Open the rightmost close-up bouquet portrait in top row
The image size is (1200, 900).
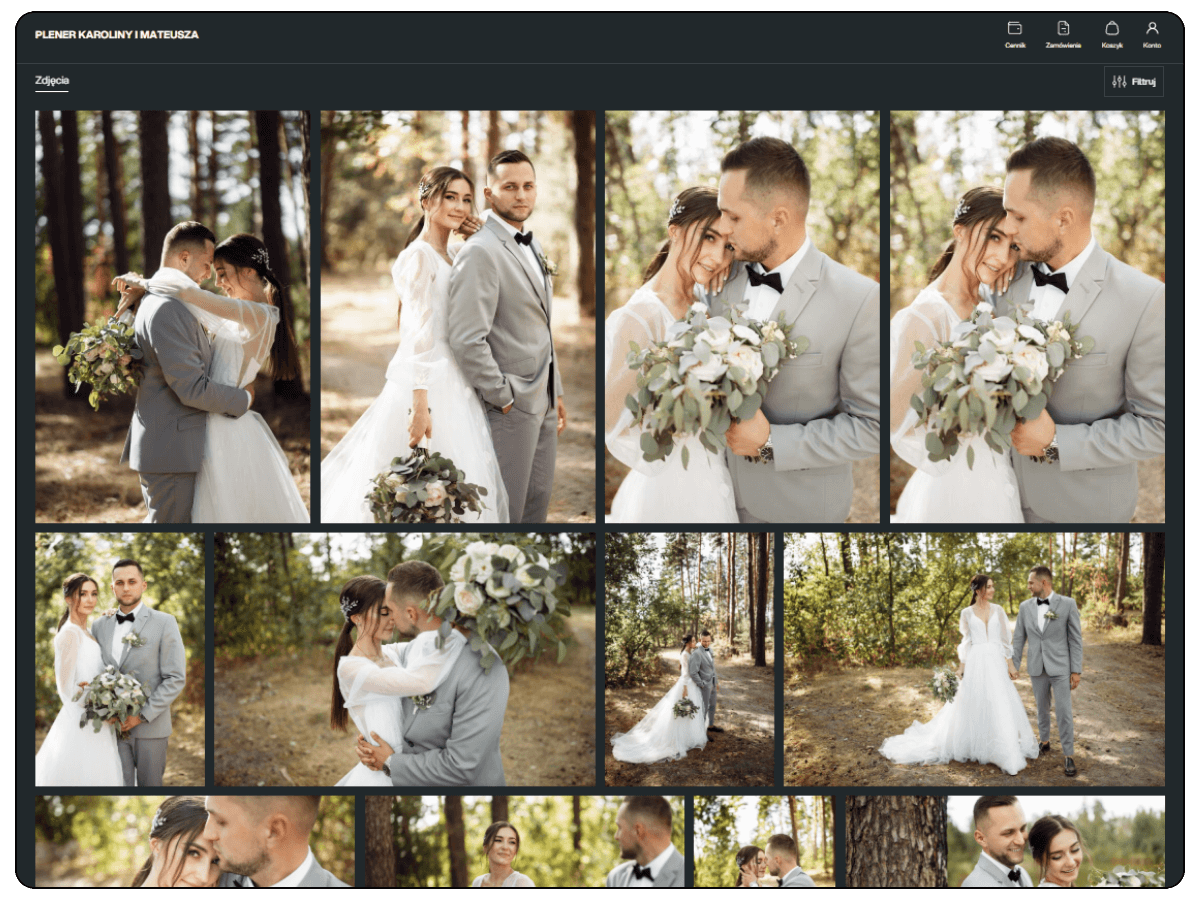pyautogui.click(x=1027, y=316)
